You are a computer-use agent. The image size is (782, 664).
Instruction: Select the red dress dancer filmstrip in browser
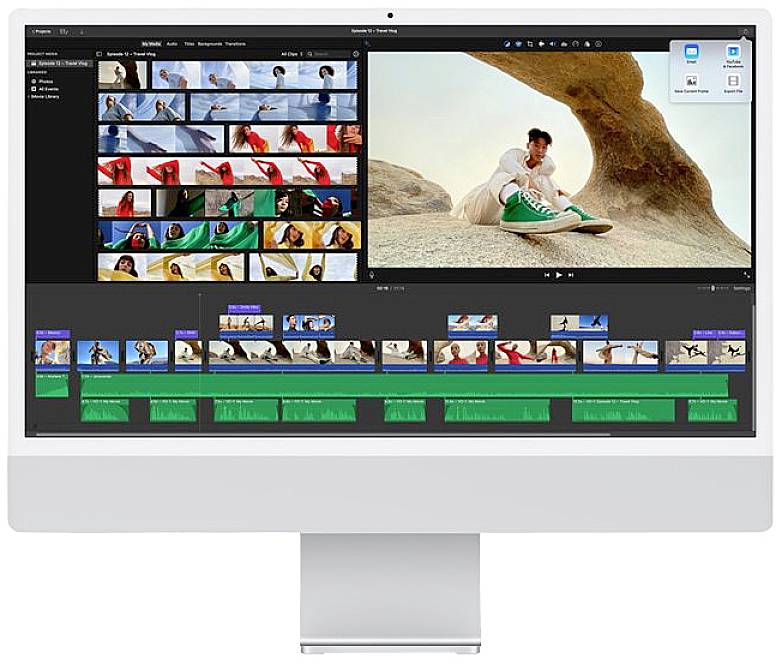tap(227, 172)
